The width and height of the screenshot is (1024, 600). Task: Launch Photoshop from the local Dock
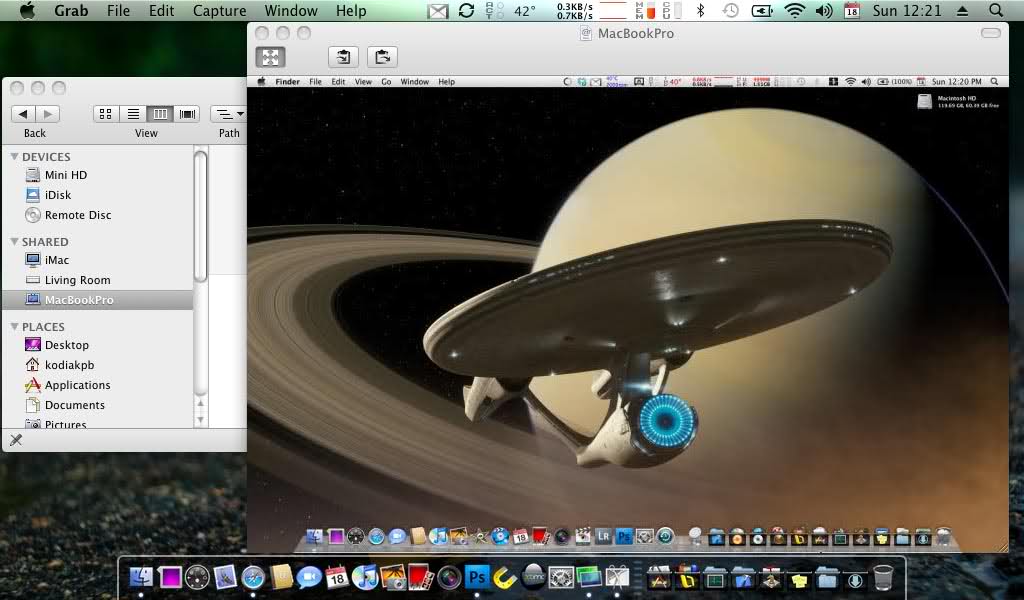pos(477,577)
